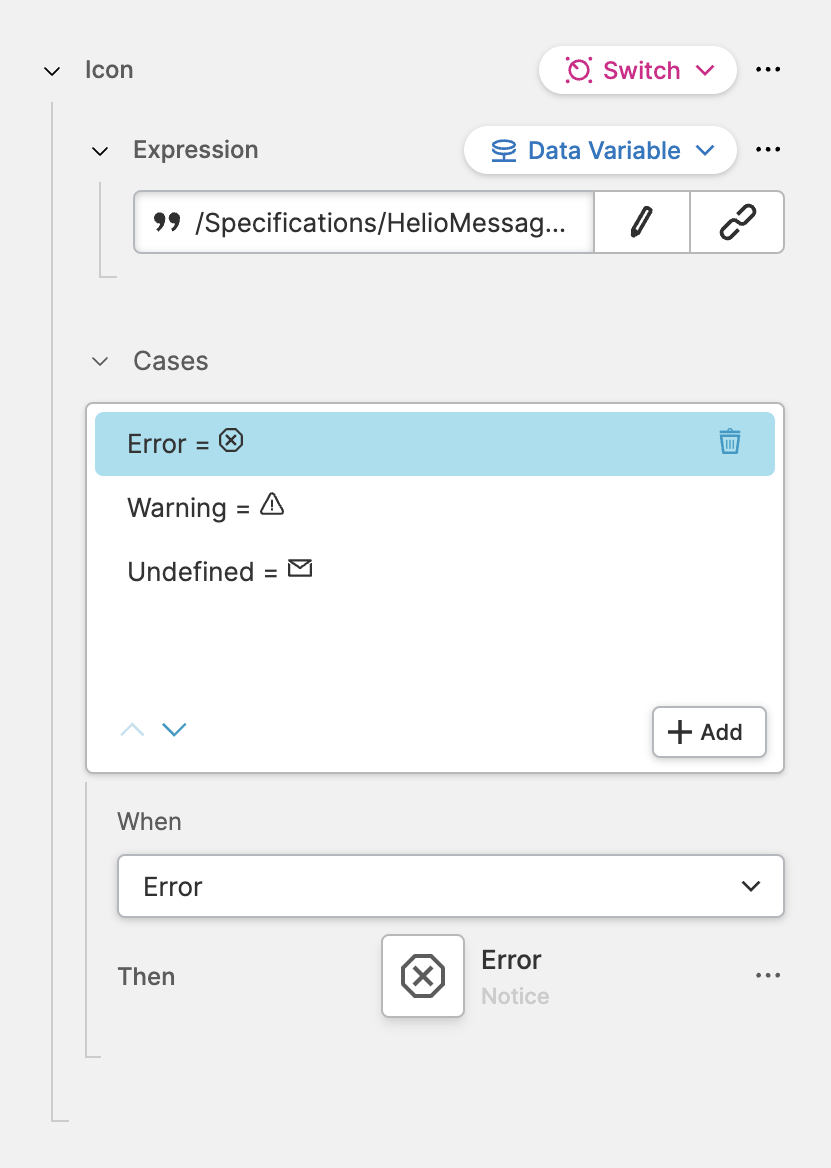Screen dimensions: 831x1168
Task: Collapse the Cases section
Action: (100, 361)
